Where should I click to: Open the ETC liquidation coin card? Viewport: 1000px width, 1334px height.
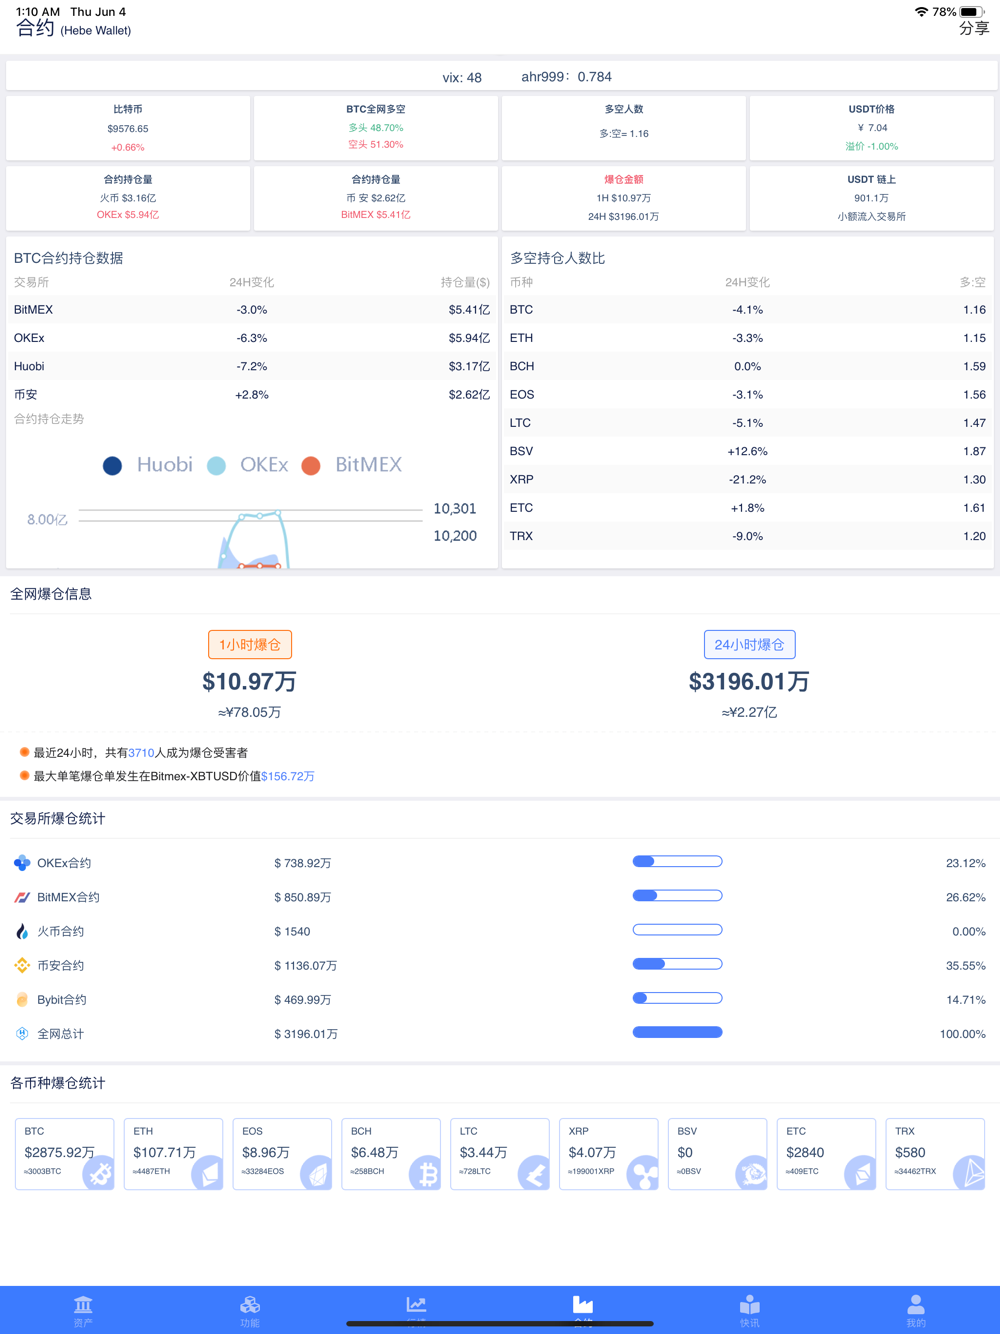827,1154
